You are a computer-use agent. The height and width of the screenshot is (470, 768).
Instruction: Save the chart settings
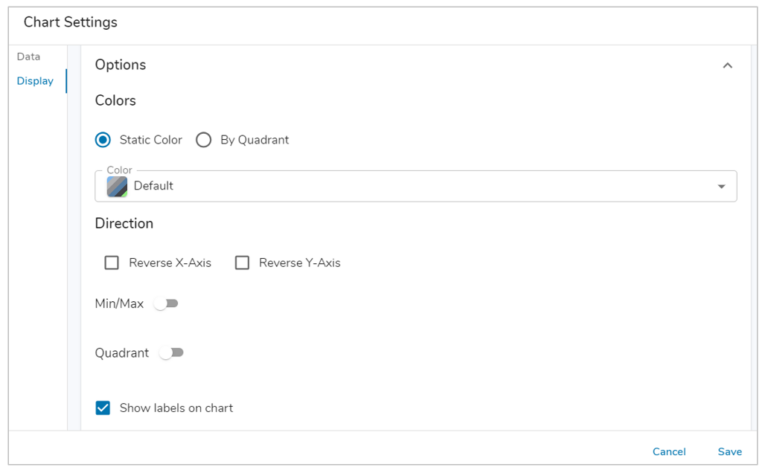pos(730,452)
